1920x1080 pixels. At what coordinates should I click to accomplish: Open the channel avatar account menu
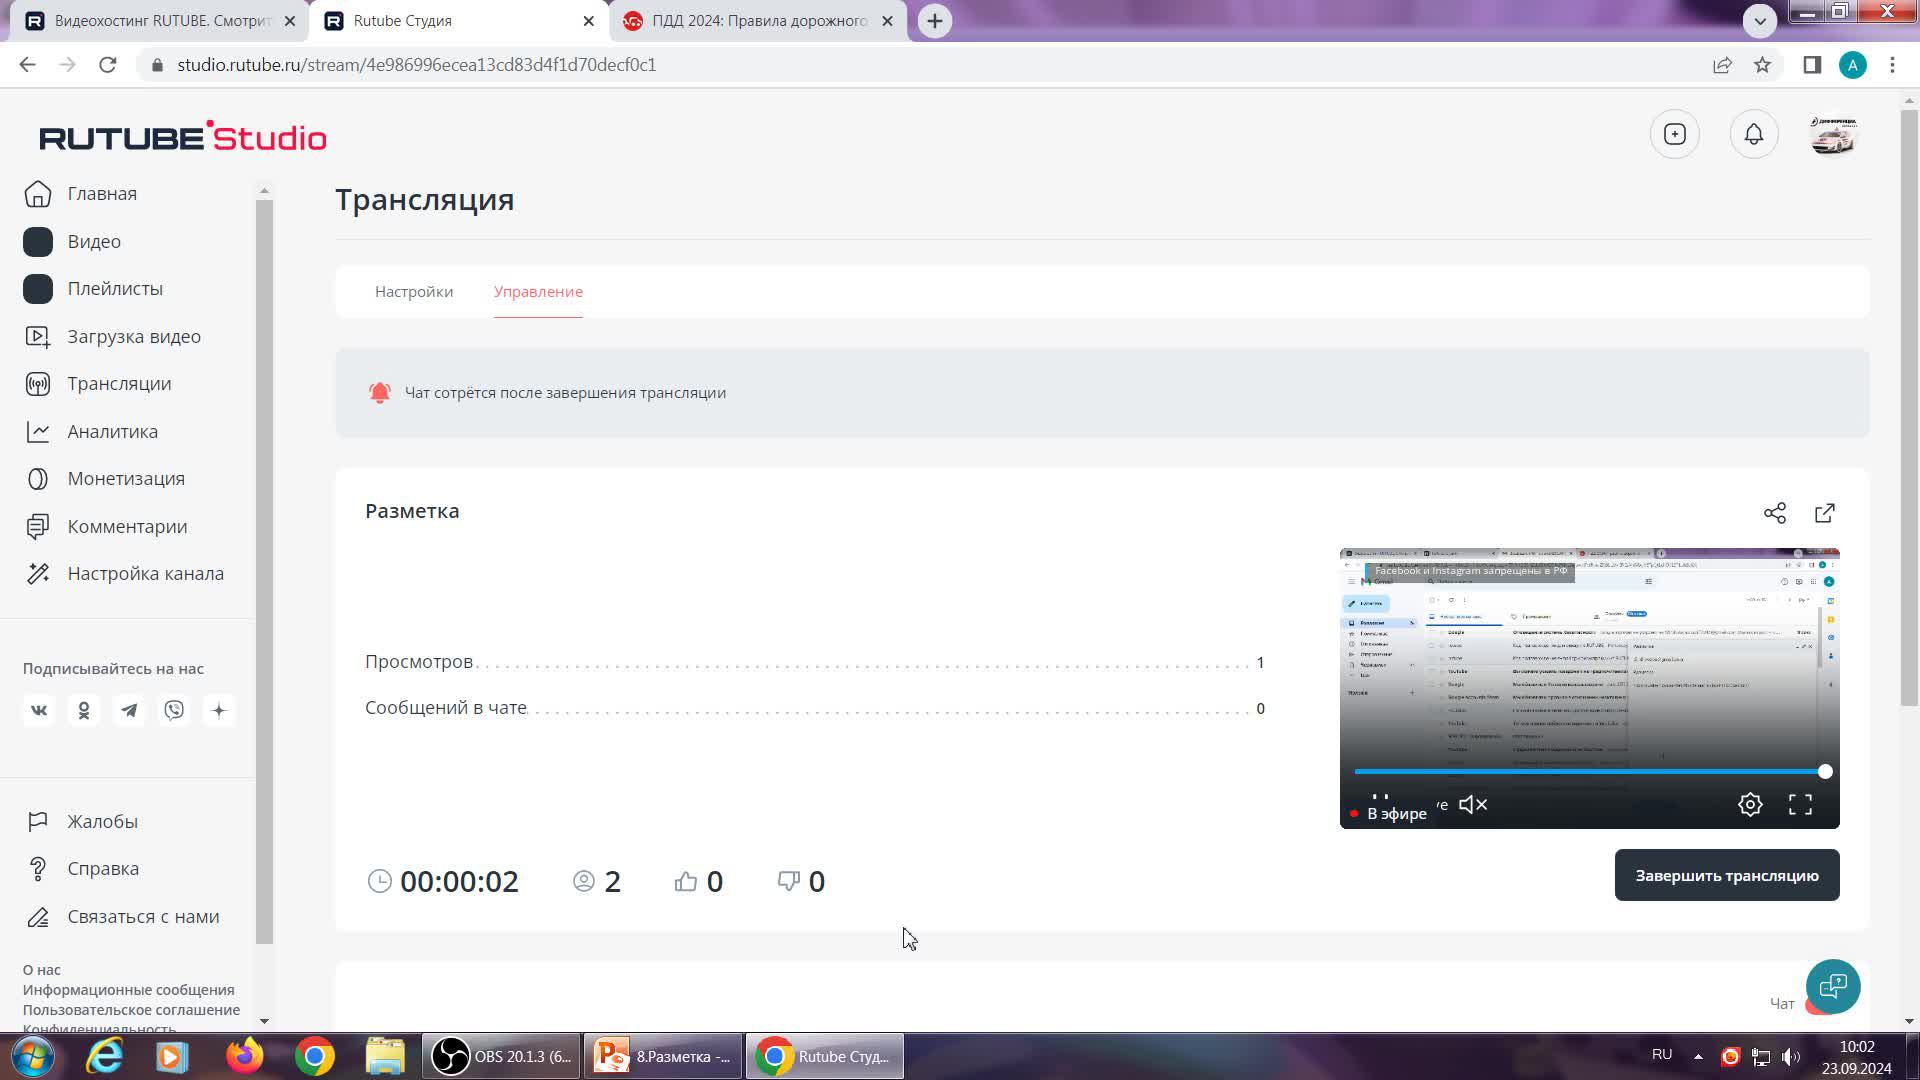(x=1832, y=134)
